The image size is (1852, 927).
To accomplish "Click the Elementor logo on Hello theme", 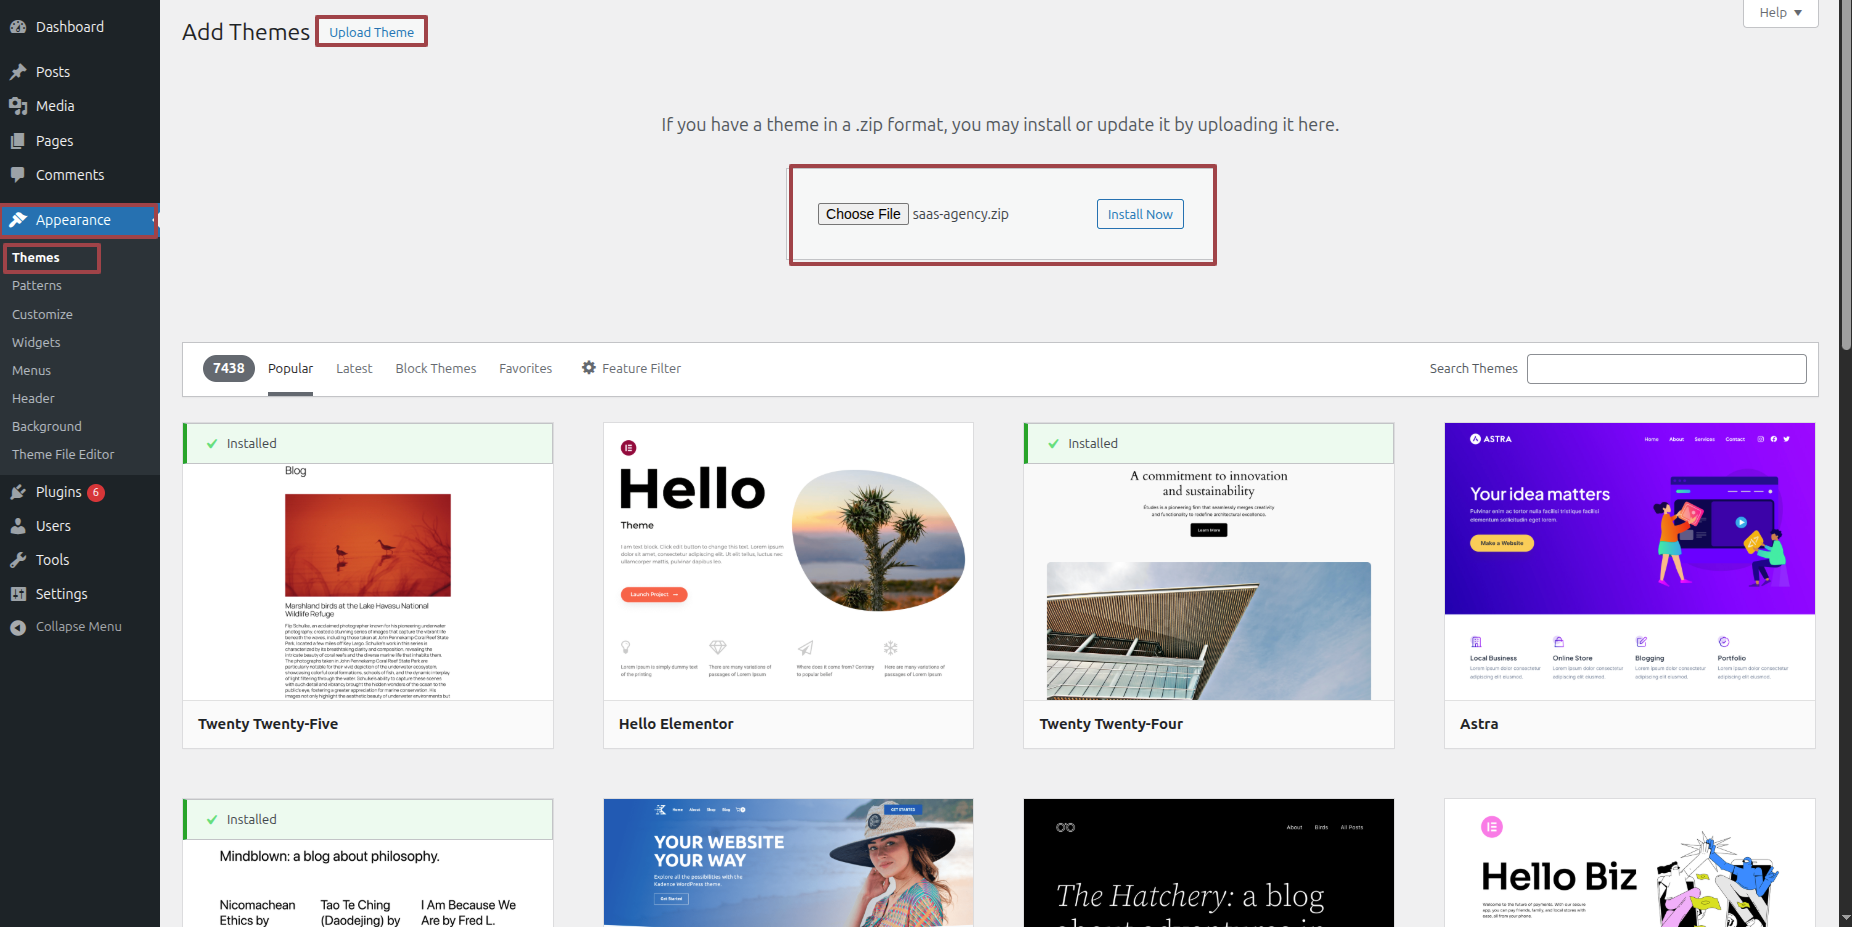I will click(x=628, y=447).
